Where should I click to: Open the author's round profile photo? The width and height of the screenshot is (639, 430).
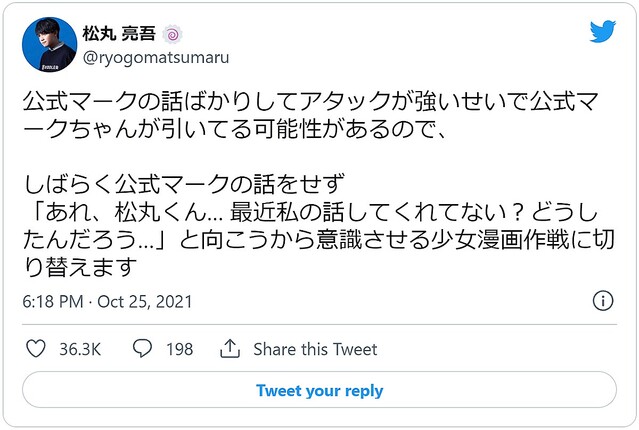(x=49, y=45)
